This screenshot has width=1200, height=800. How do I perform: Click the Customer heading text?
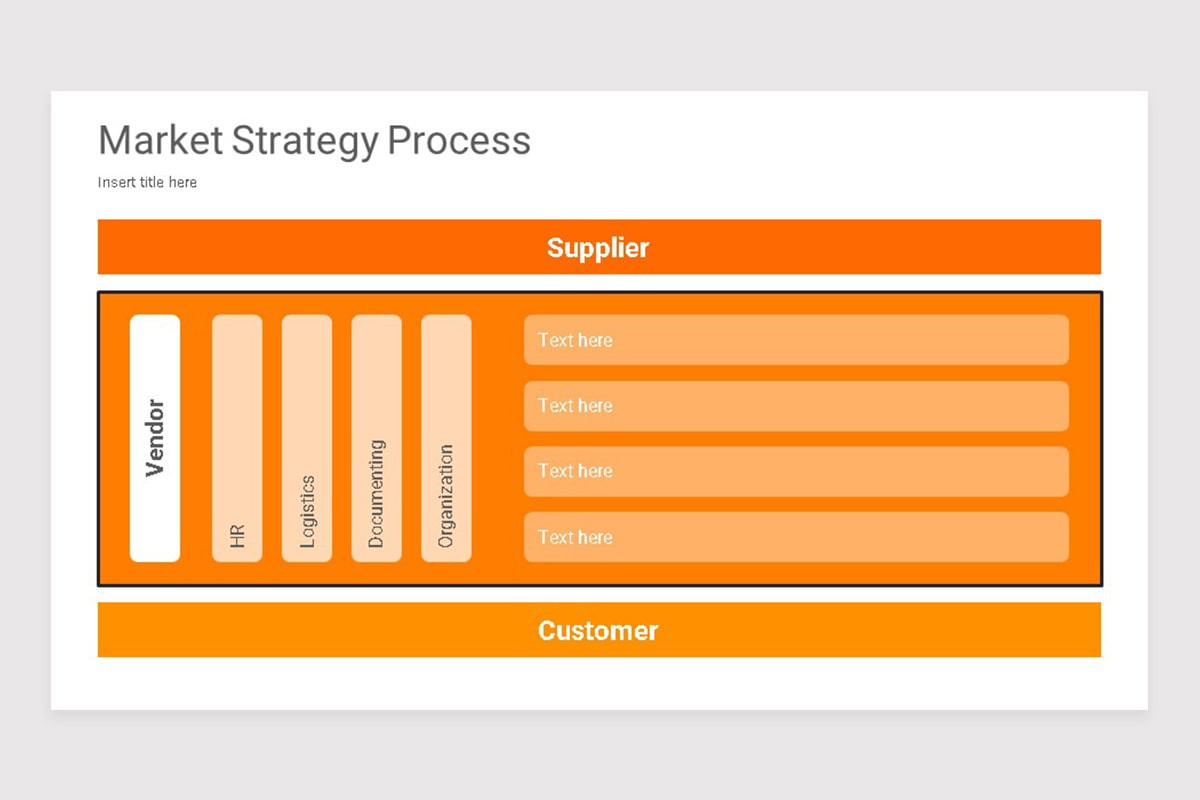point(598,630)
